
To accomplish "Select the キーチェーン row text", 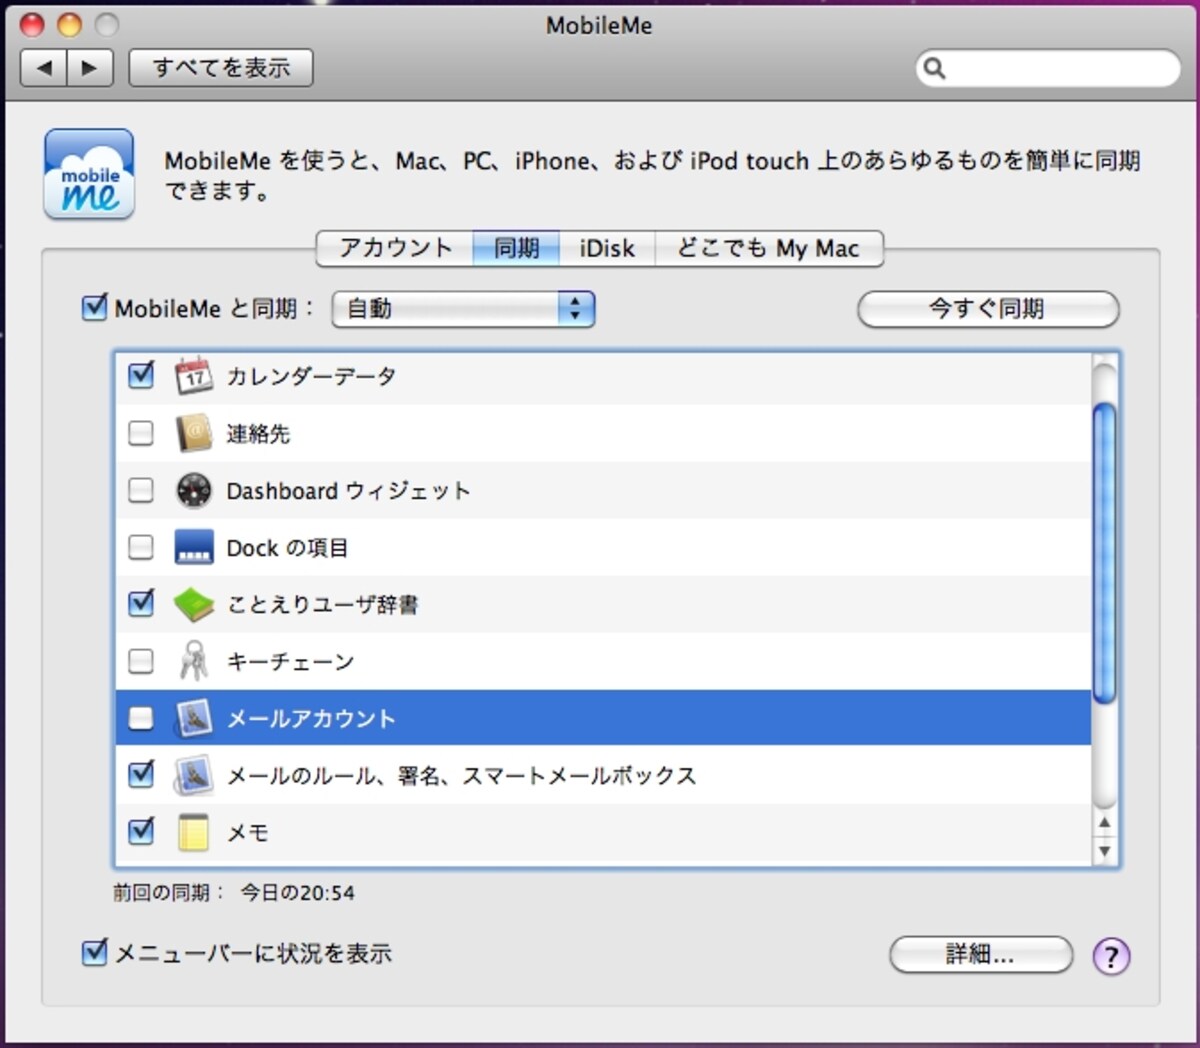I will tap(290, 661).
